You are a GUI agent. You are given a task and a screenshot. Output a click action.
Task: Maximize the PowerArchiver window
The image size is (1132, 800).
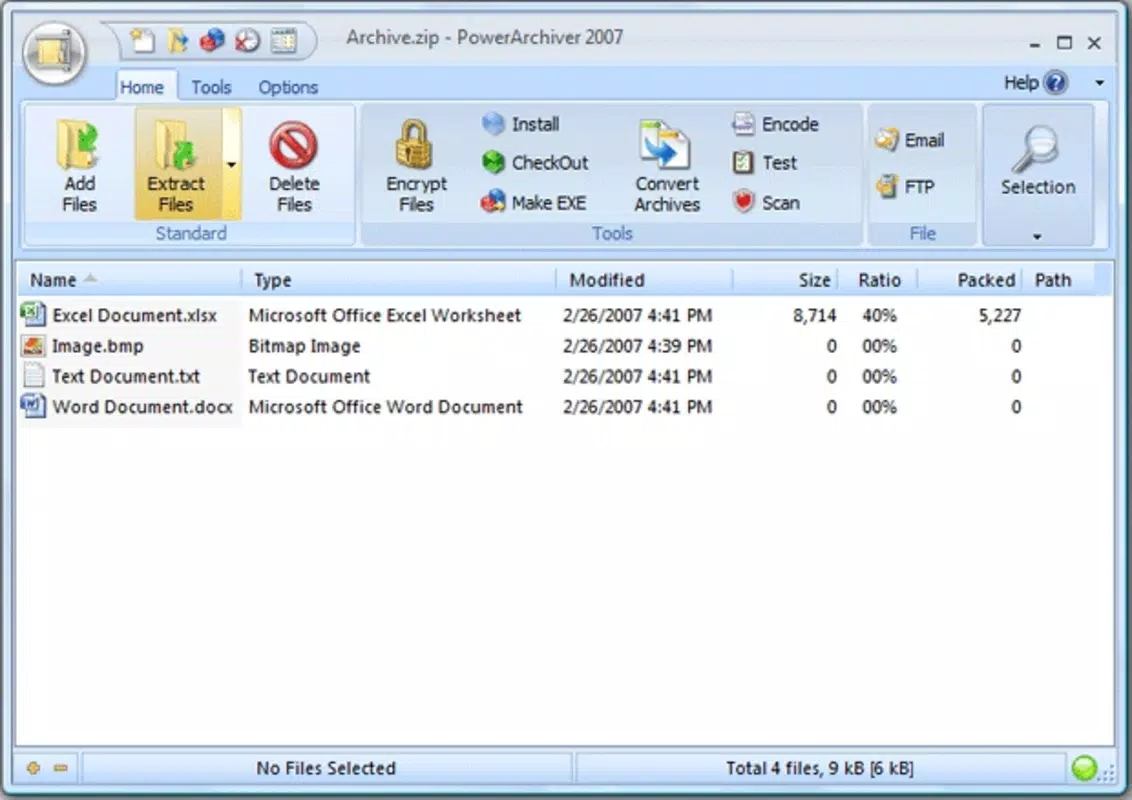(1064, 43)
